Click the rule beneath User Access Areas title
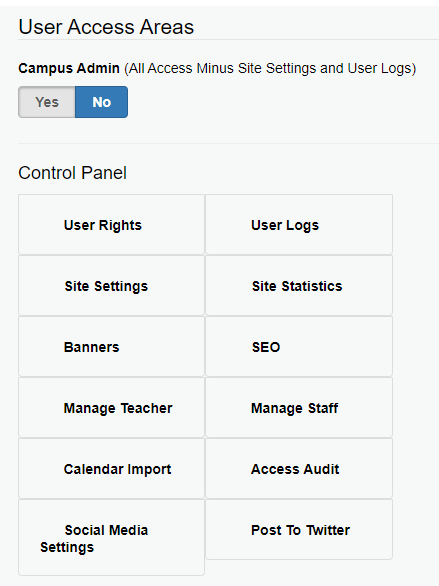Image resolution: width=439 pixels, height=586 pixels. click(x=228, y=39)
